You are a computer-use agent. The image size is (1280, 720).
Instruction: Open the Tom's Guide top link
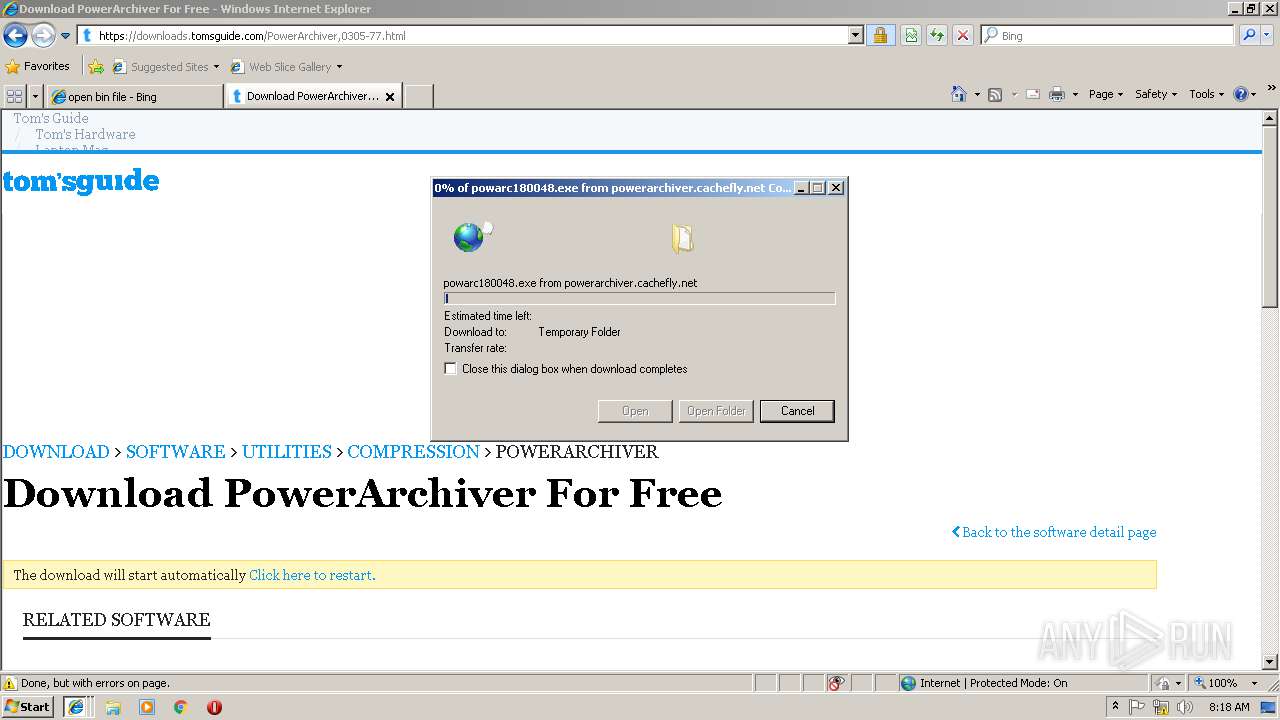coord(51,118)
